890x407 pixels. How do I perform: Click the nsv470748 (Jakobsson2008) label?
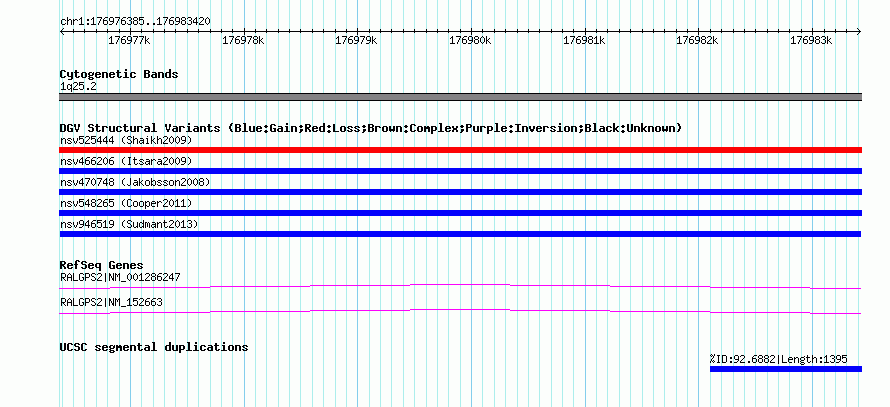(135, 182)
